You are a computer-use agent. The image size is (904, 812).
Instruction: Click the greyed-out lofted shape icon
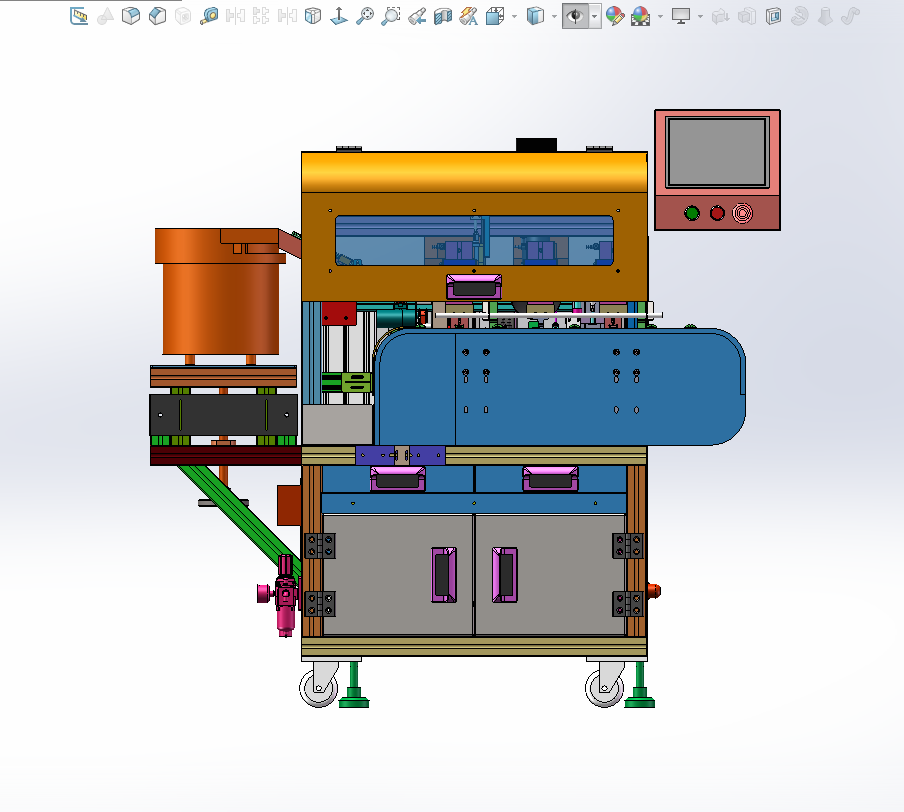point(825,16)
